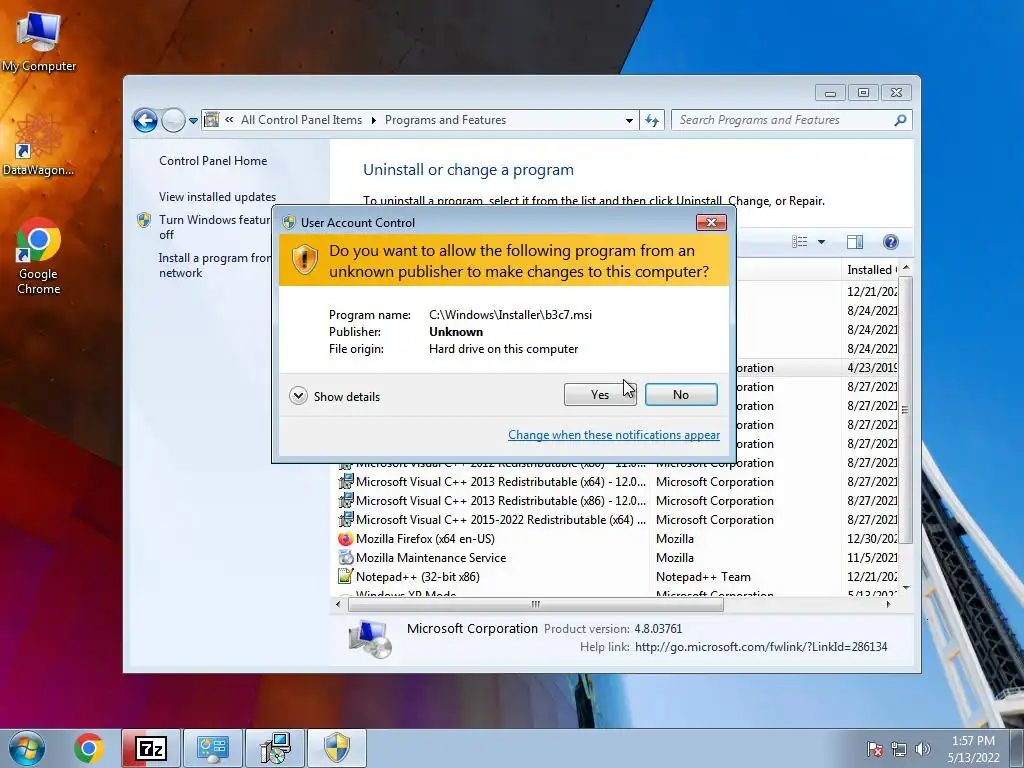Click the Mozilla Maintenance Service icon

pos(345,558)
